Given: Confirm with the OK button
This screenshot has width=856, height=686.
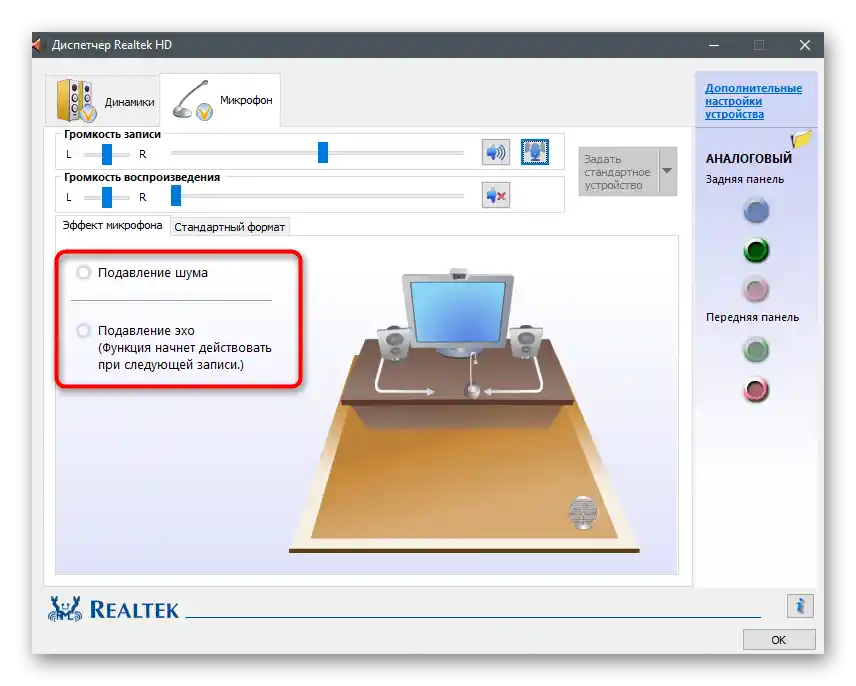Looking at the screenshot, I should (779, 640).
